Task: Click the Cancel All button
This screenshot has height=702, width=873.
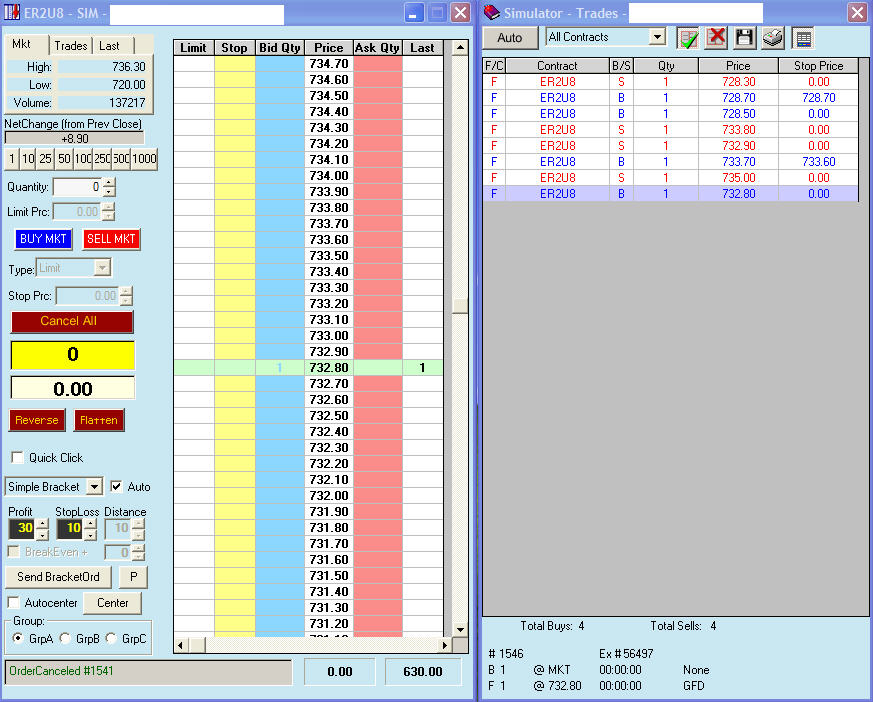Action: point(71,321)
